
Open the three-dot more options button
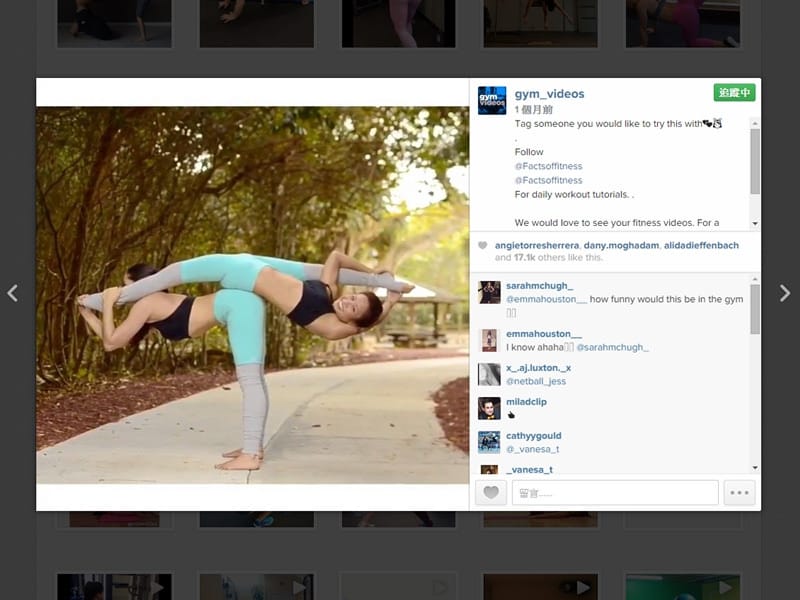pos(739,492)
